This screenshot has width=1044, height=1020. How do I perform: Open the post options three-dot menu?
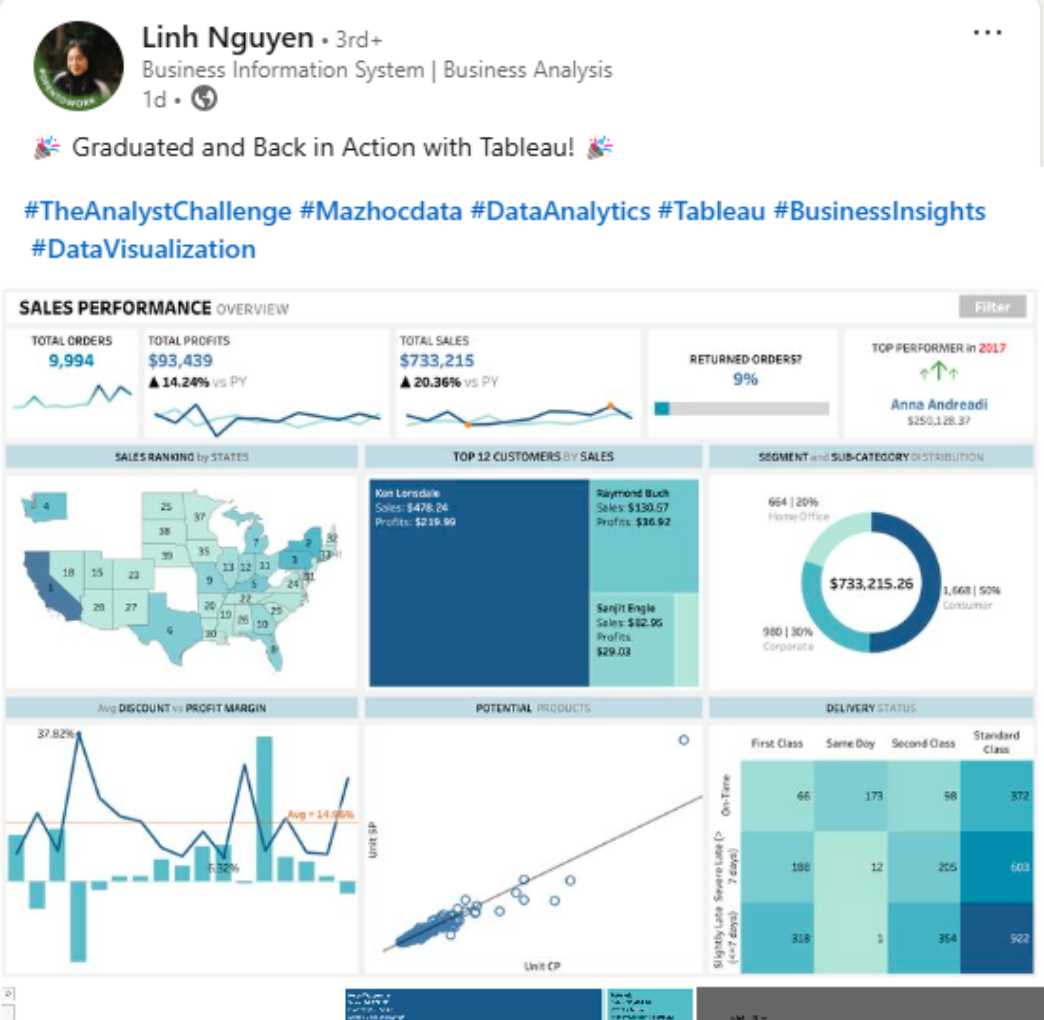[986, 33]
